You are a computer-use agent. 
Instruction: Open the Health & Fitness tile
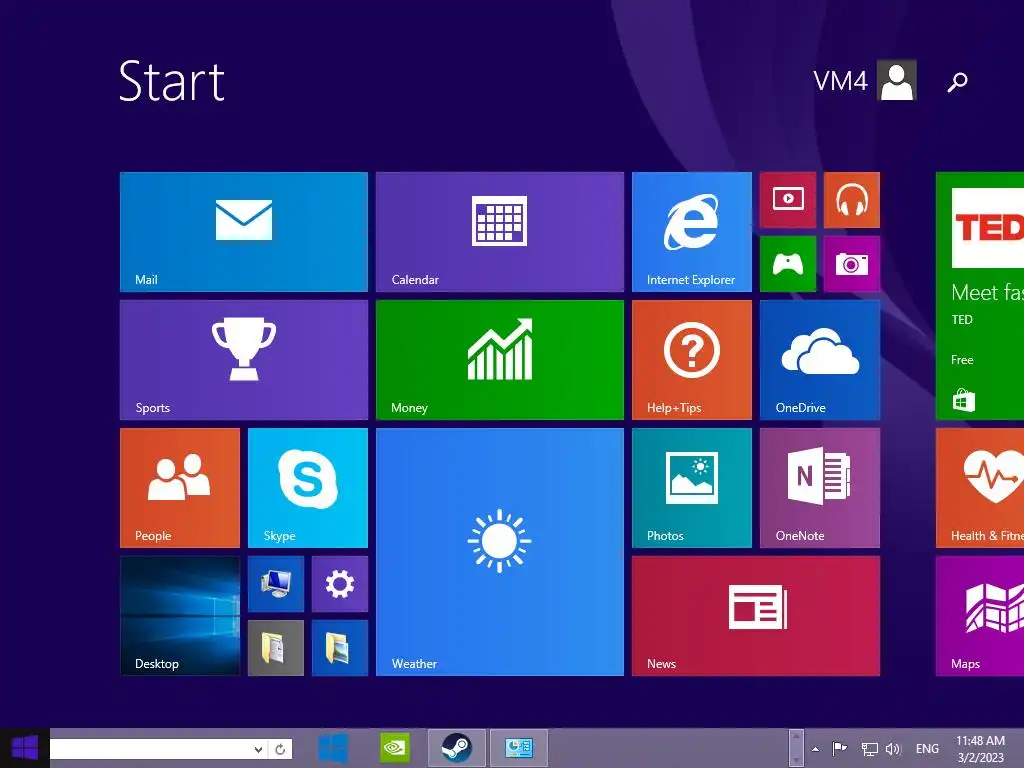[980, 488]
